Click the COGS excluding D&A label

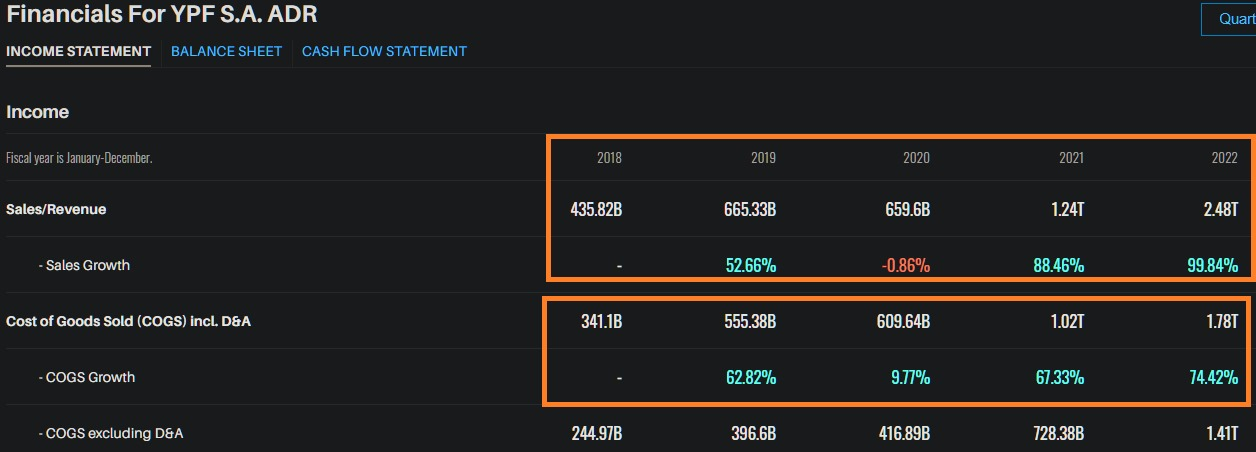coord(110,433)
